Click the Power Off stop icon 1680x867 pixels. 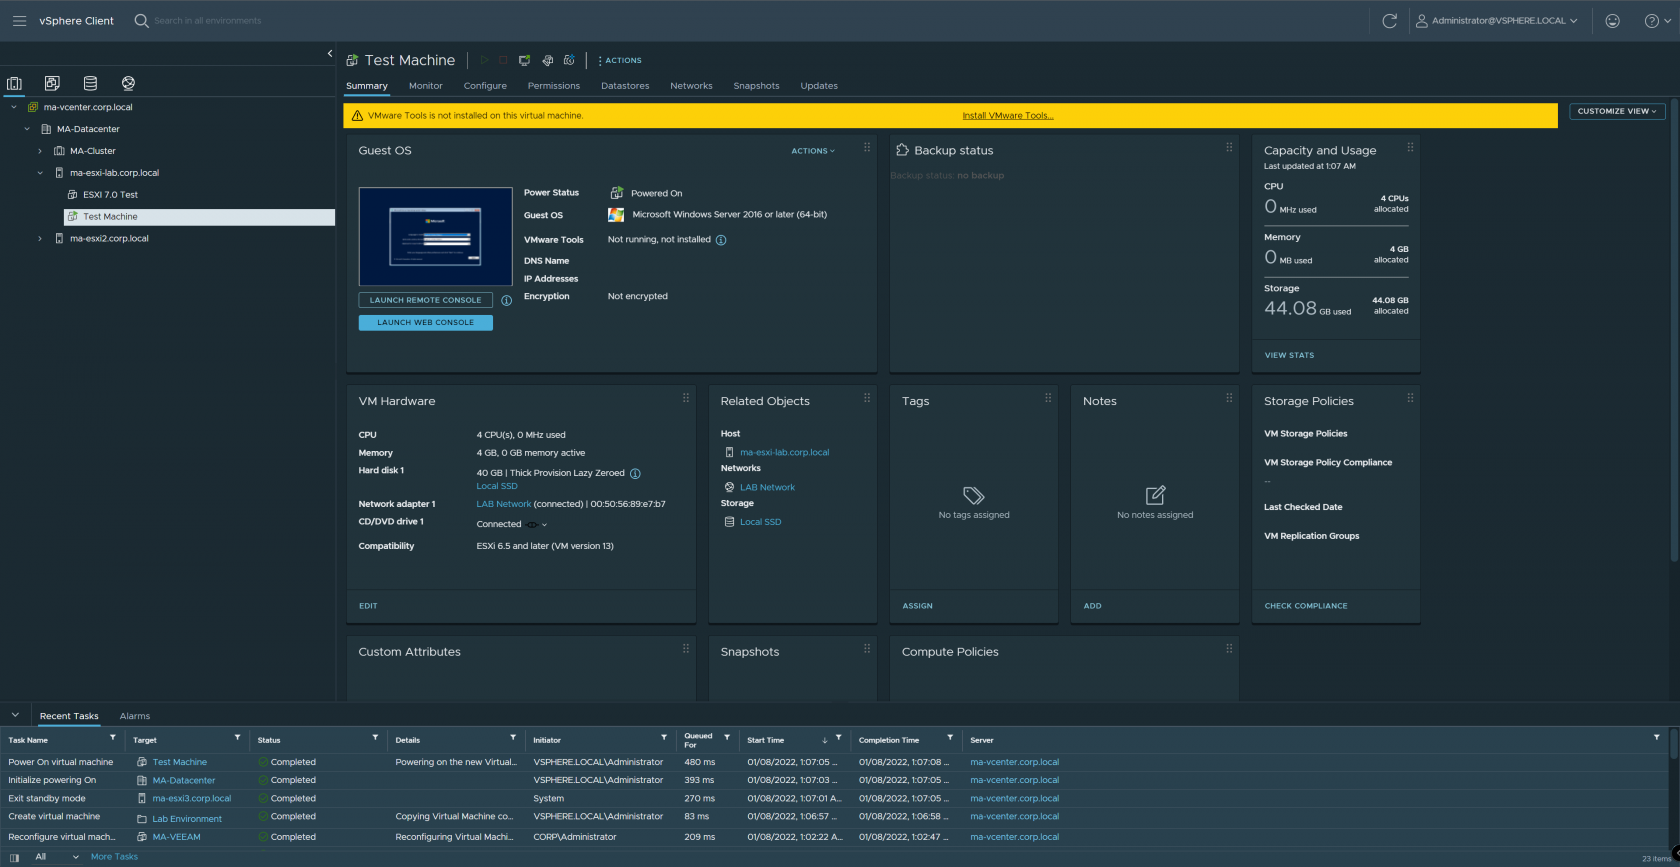[503, 60]
